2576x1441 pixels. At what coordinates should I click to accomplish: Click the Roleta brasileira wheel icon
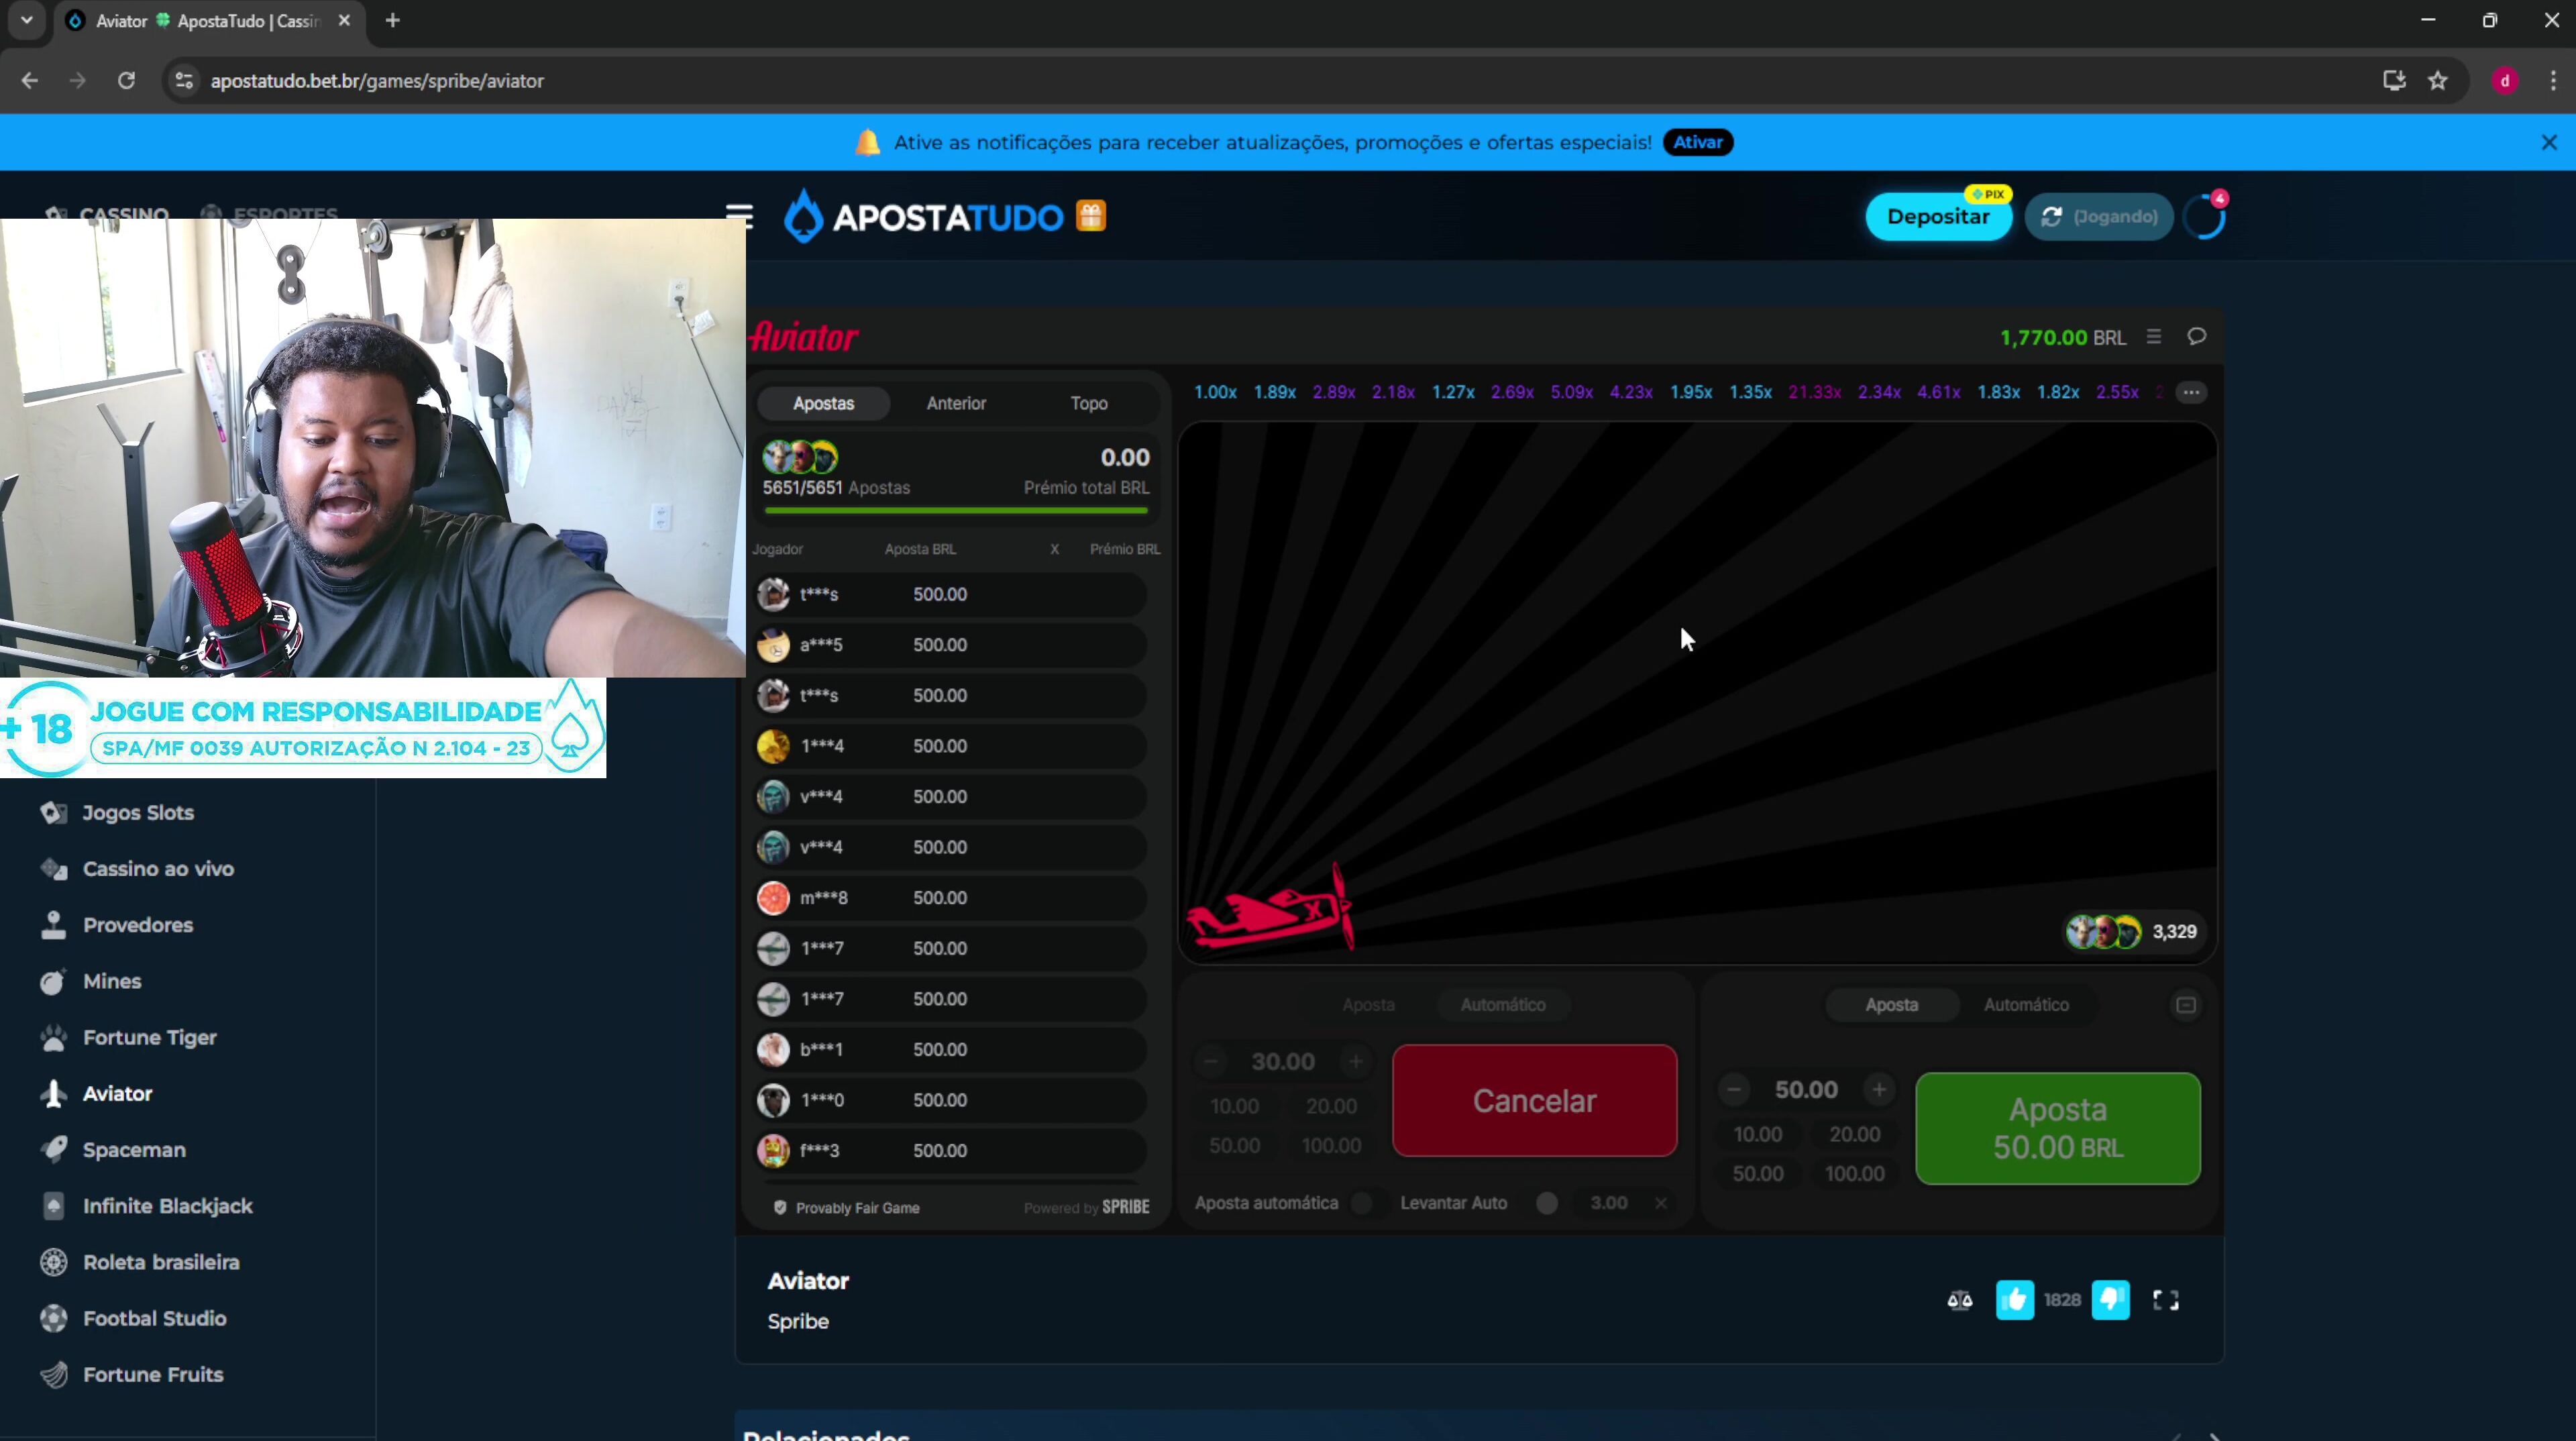pos(54,1261)
